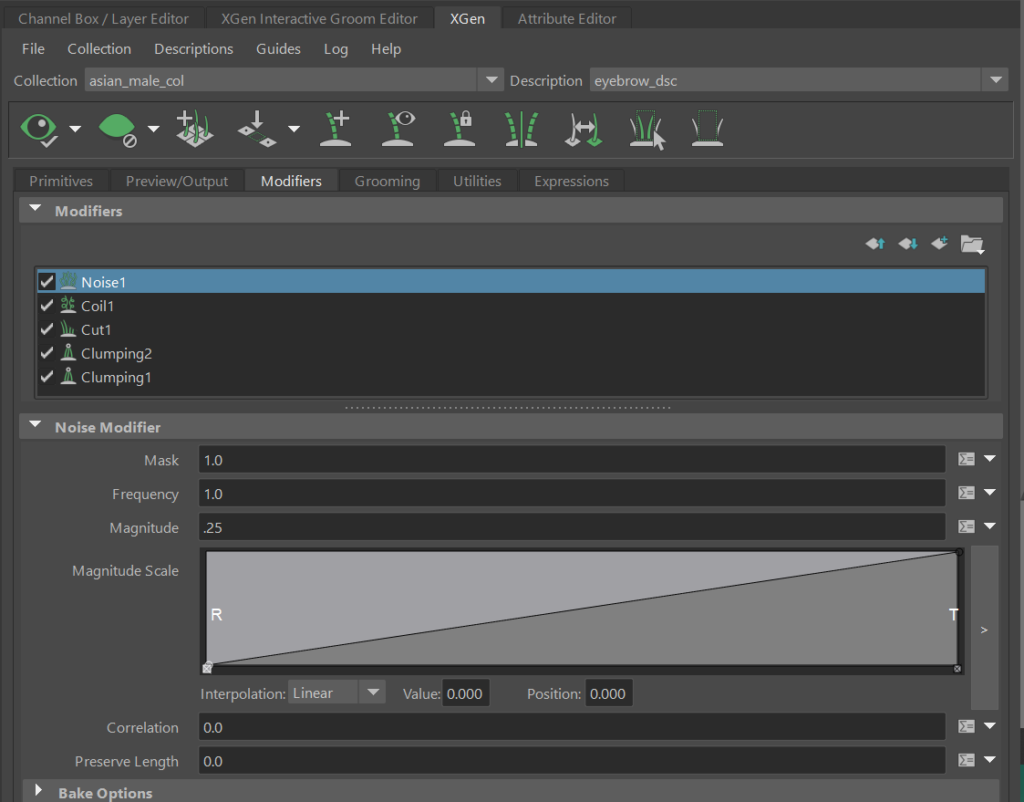1024x802 pixels.
Task: Click the Magnitude expression editor button
Action: (x=966, y=527)
